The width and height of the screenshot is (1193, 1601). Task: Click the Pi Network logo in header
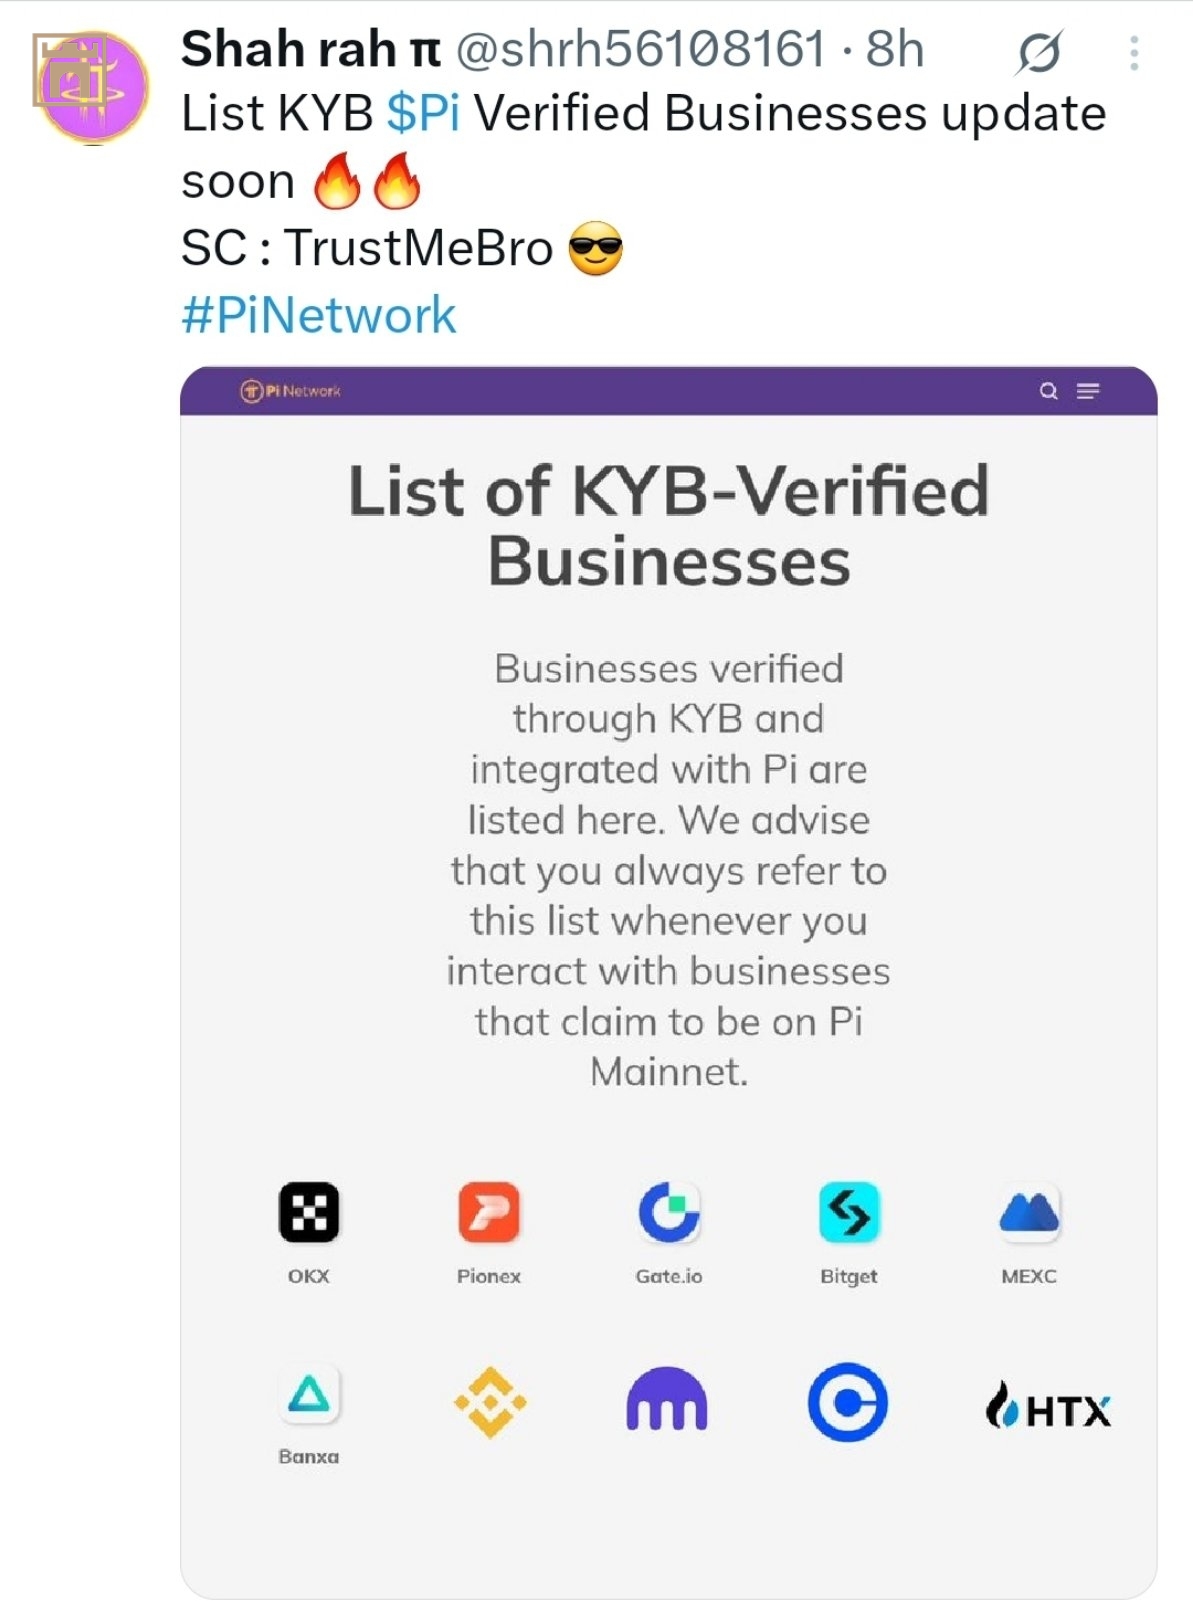pyautogui.click(x=291, y=391)
